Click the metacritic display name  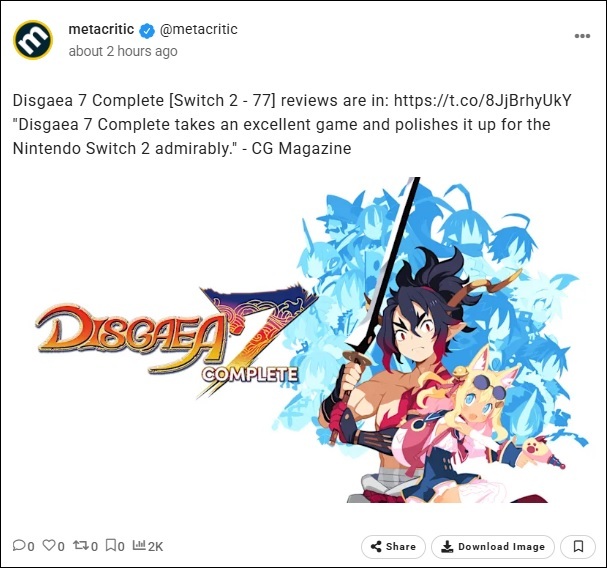[x=101, y=29]
